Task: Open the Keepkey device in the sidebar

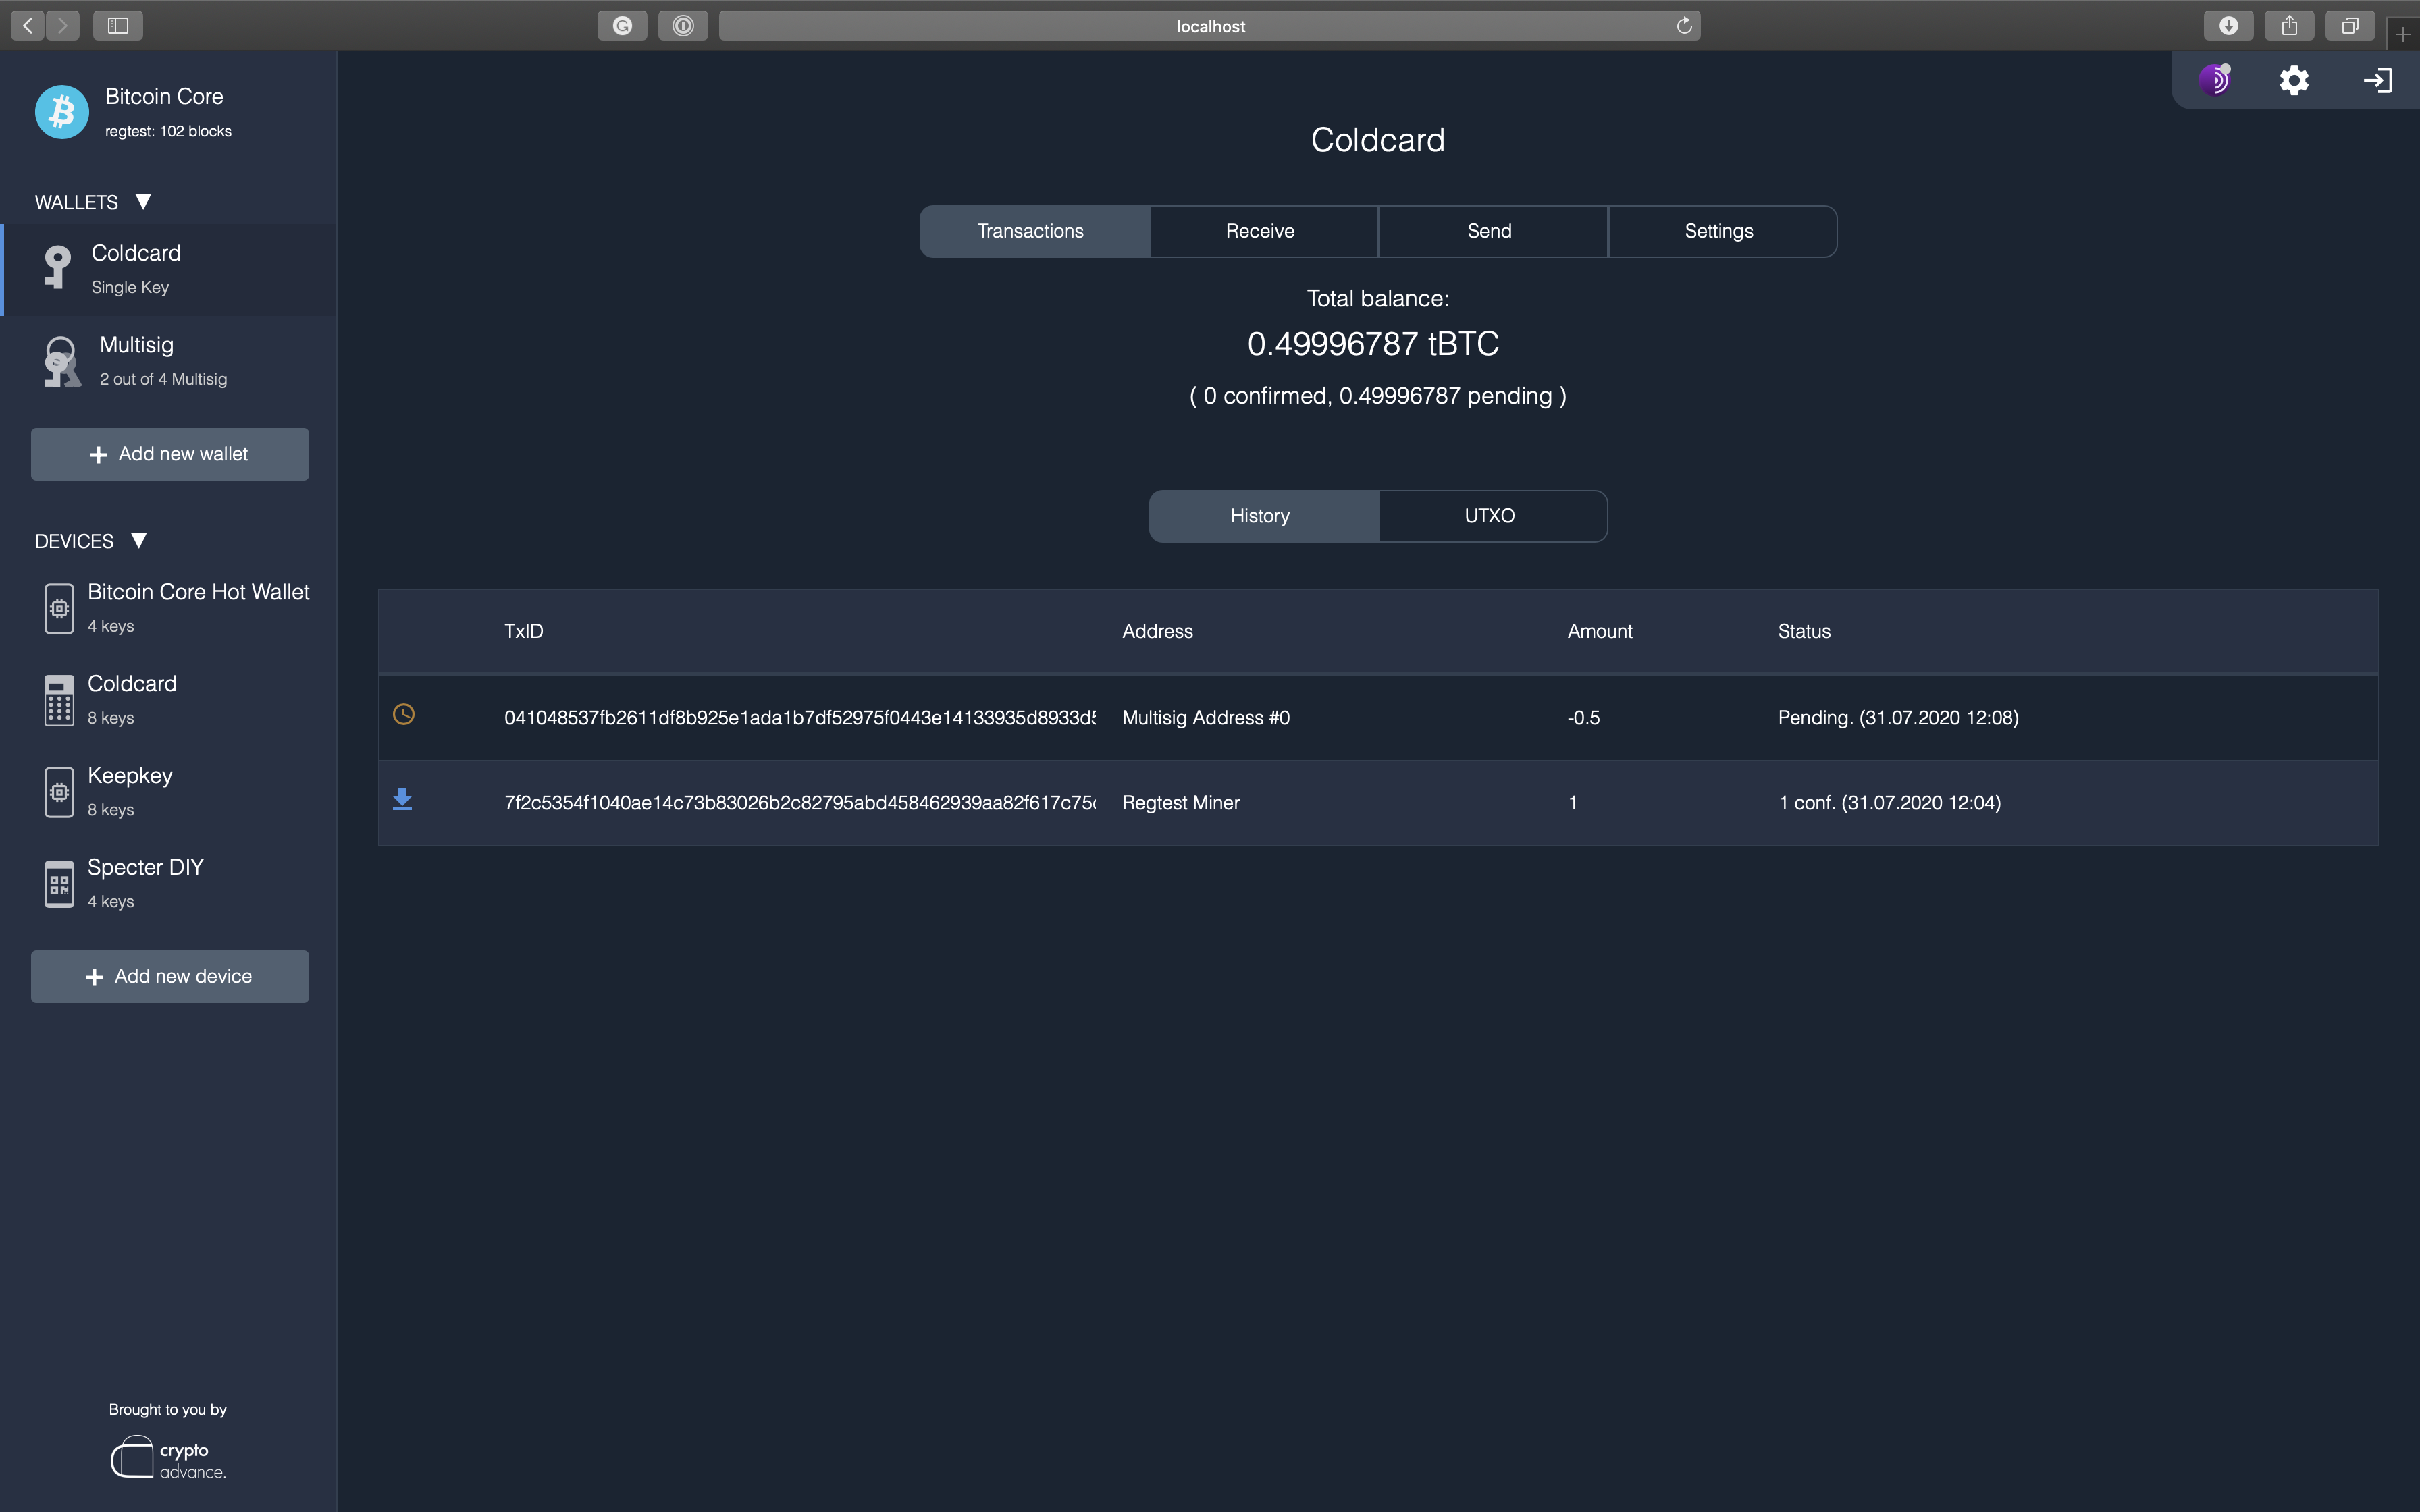Action: (130, 790)
